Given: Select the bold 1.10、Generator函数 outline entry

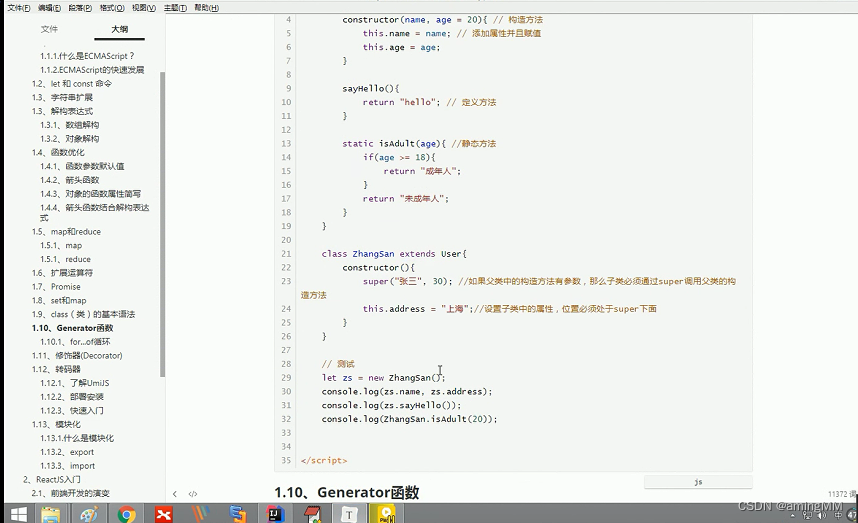Looking at the screenshot, I should 72,328.
